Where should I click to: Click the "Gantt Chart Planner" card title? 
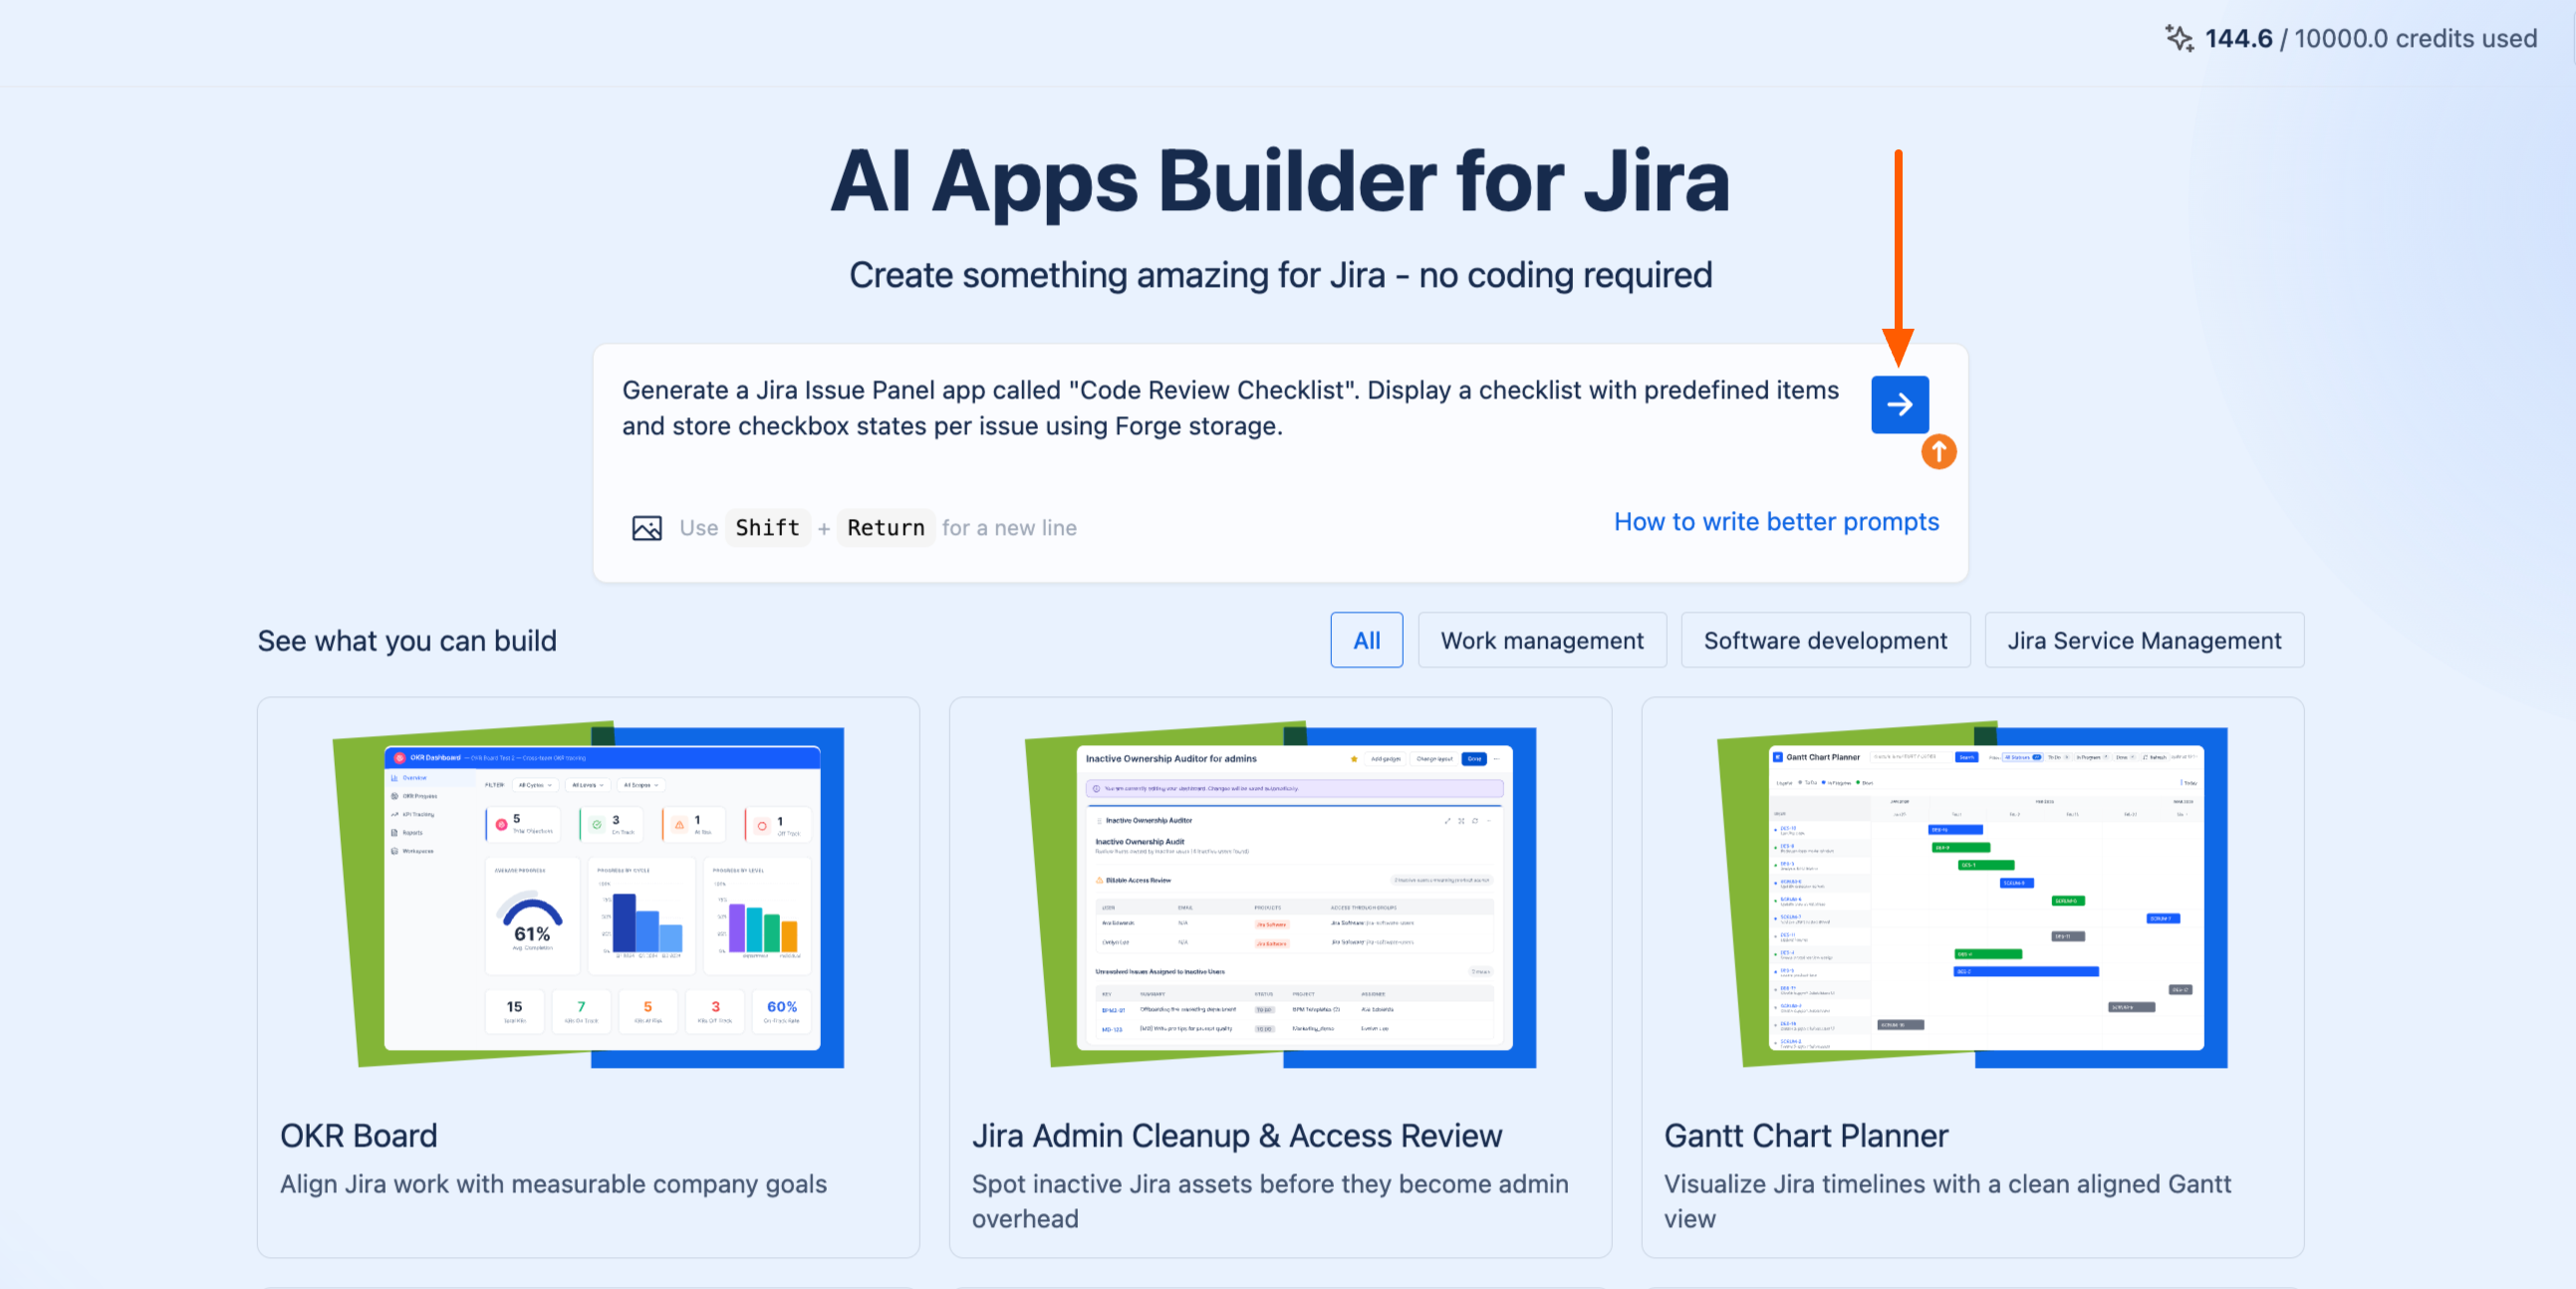coord(1806,1135)
